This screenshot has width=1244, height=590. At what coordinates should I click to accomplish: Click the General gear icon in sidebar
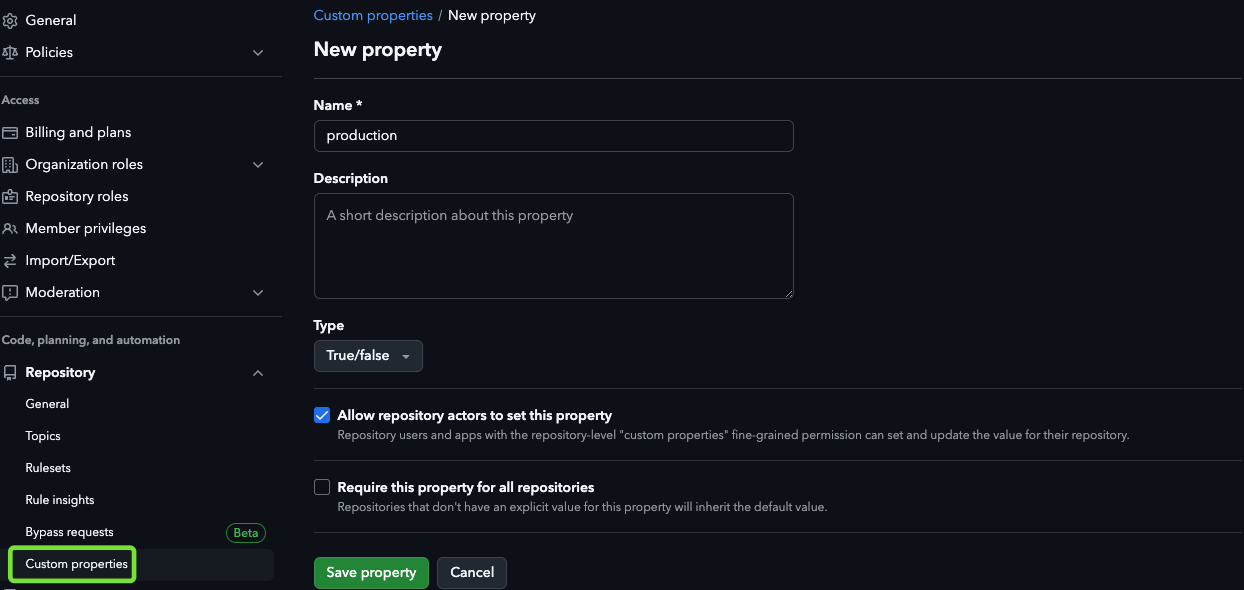click(10, 20)
